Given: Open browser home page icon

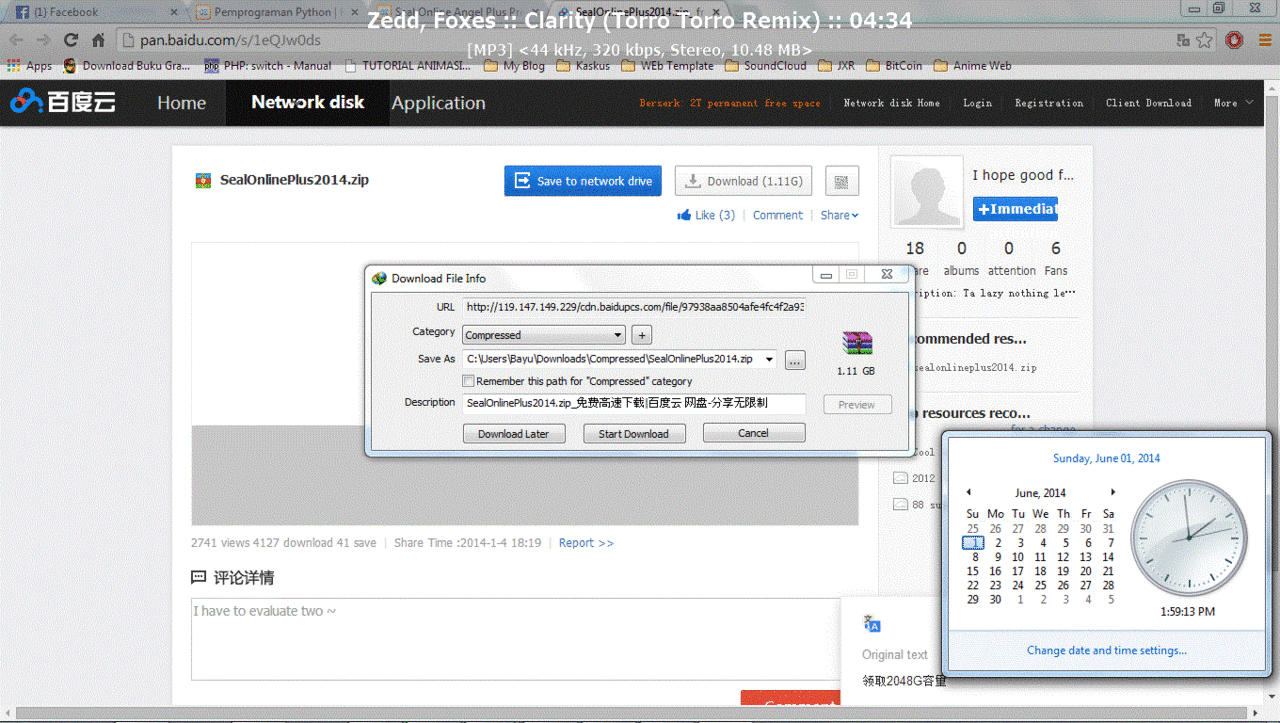Looking at the screenshot, I should [x=98, y=41].
